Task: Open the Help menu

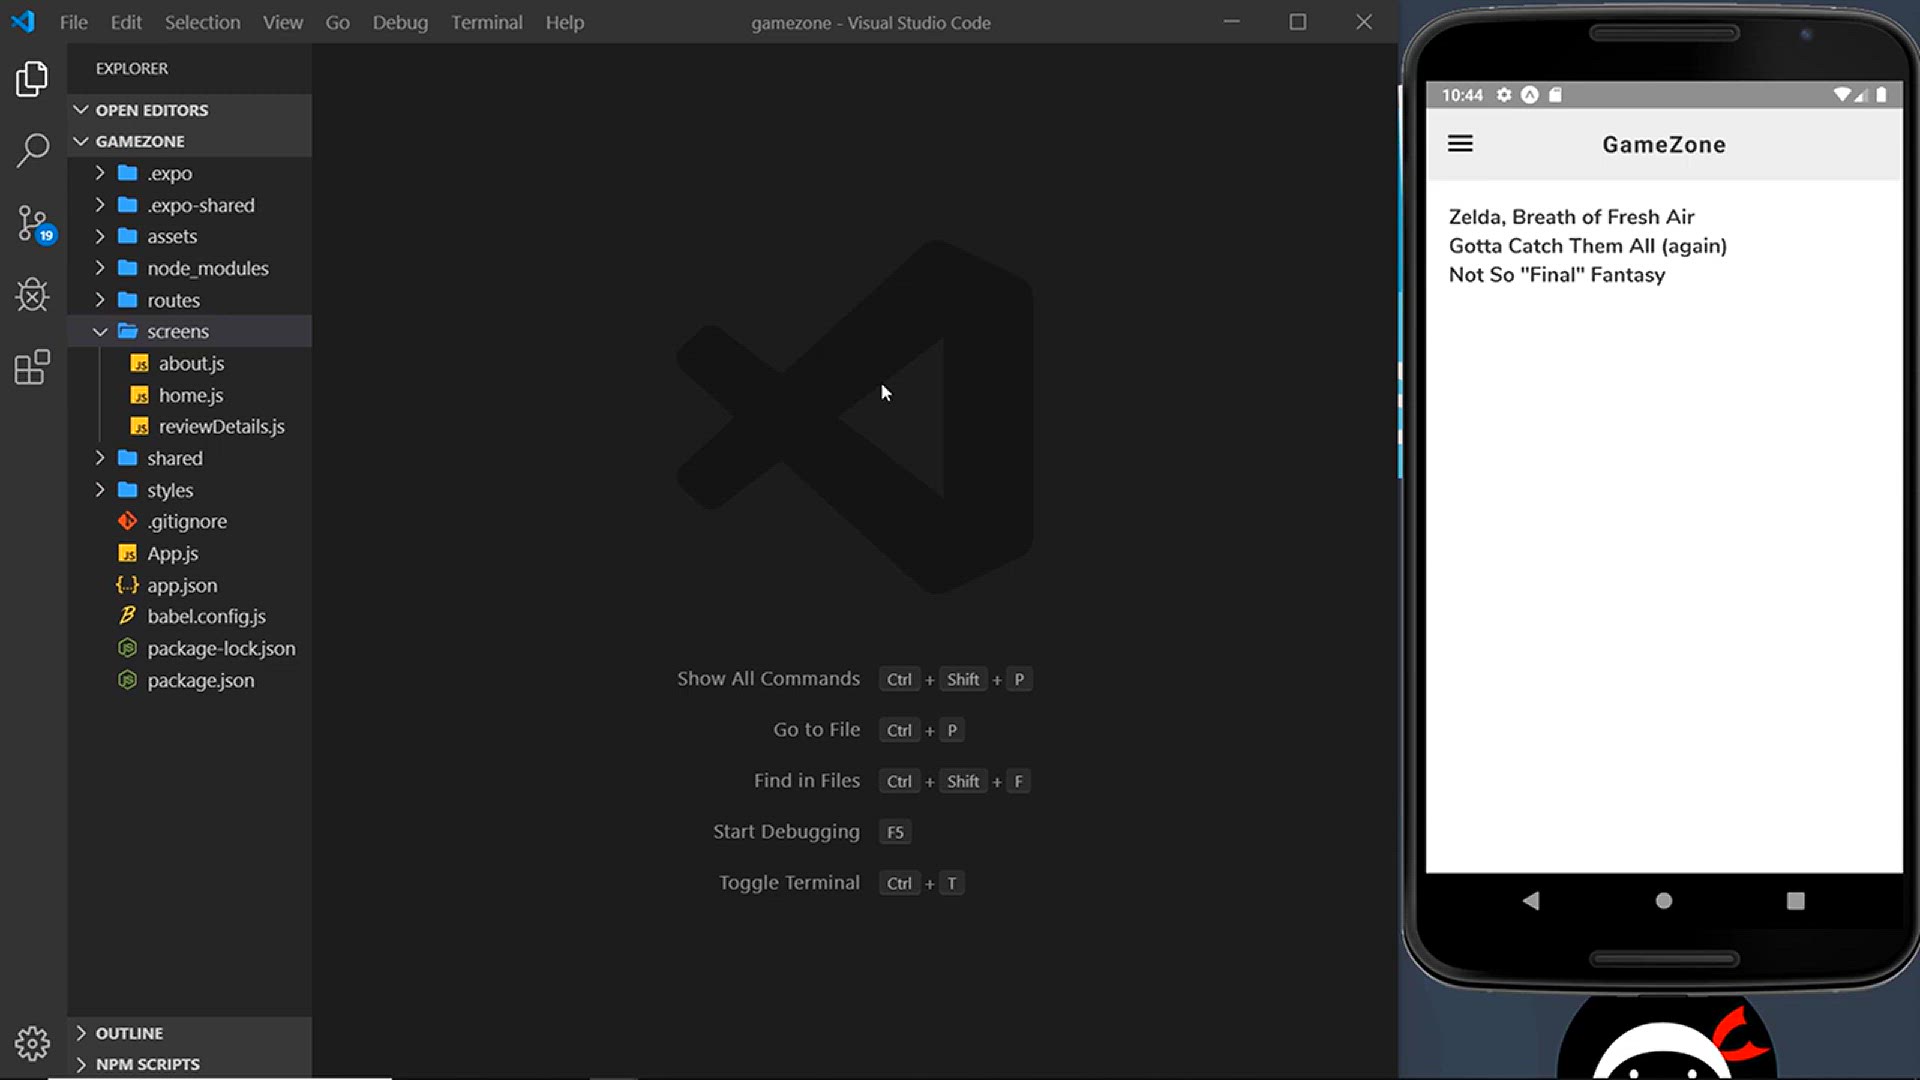Action: click(565, 22)
